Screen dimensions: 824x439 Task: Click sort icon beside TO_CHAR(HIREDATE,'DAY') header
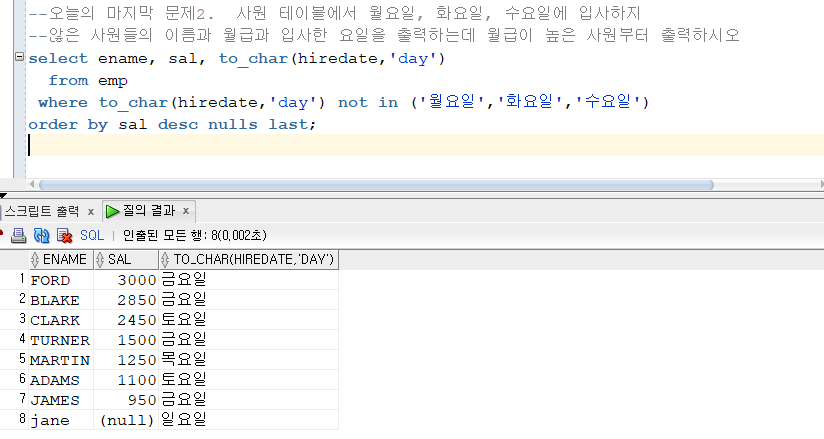coord(165,259)
